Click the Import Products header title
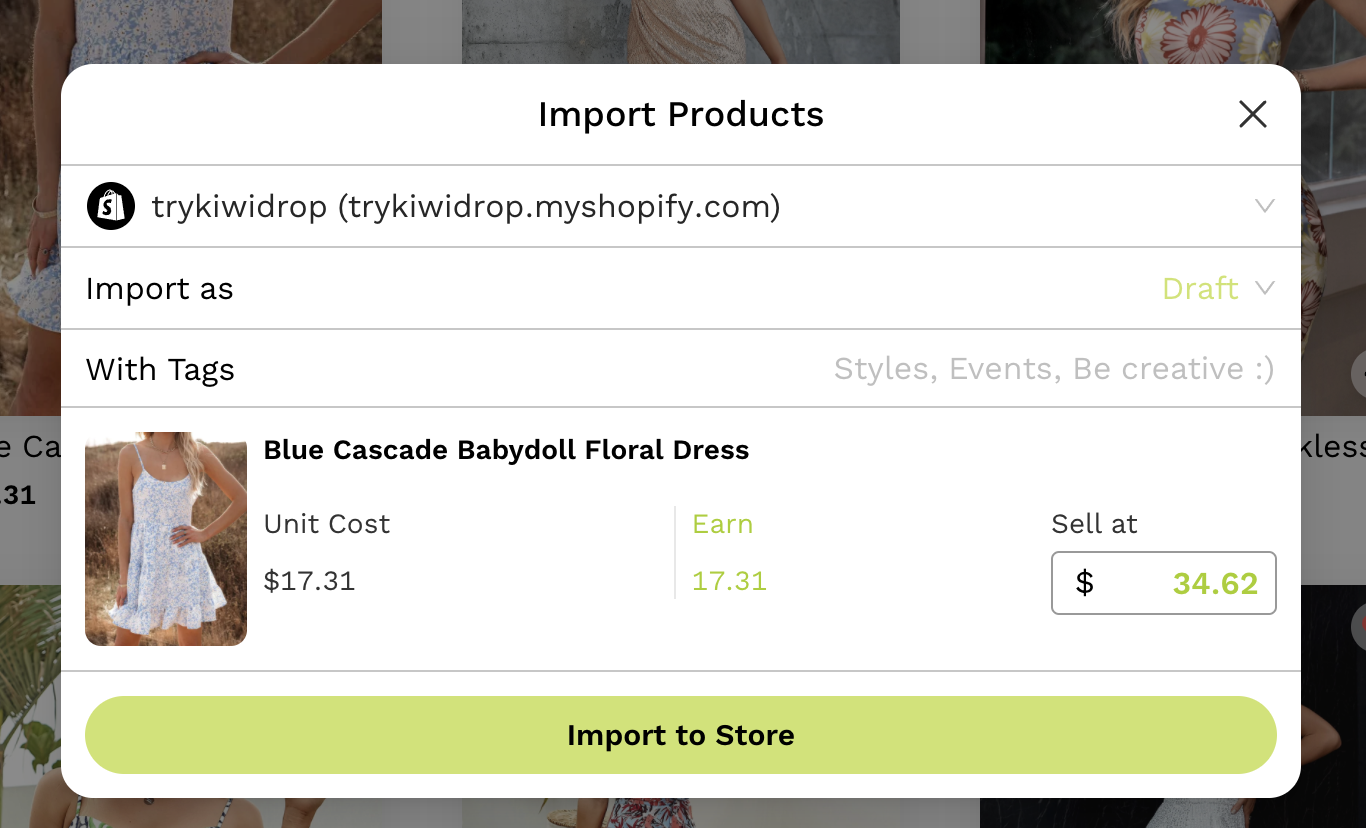This screenshot has width=1366, height=828. coord(681,114)
